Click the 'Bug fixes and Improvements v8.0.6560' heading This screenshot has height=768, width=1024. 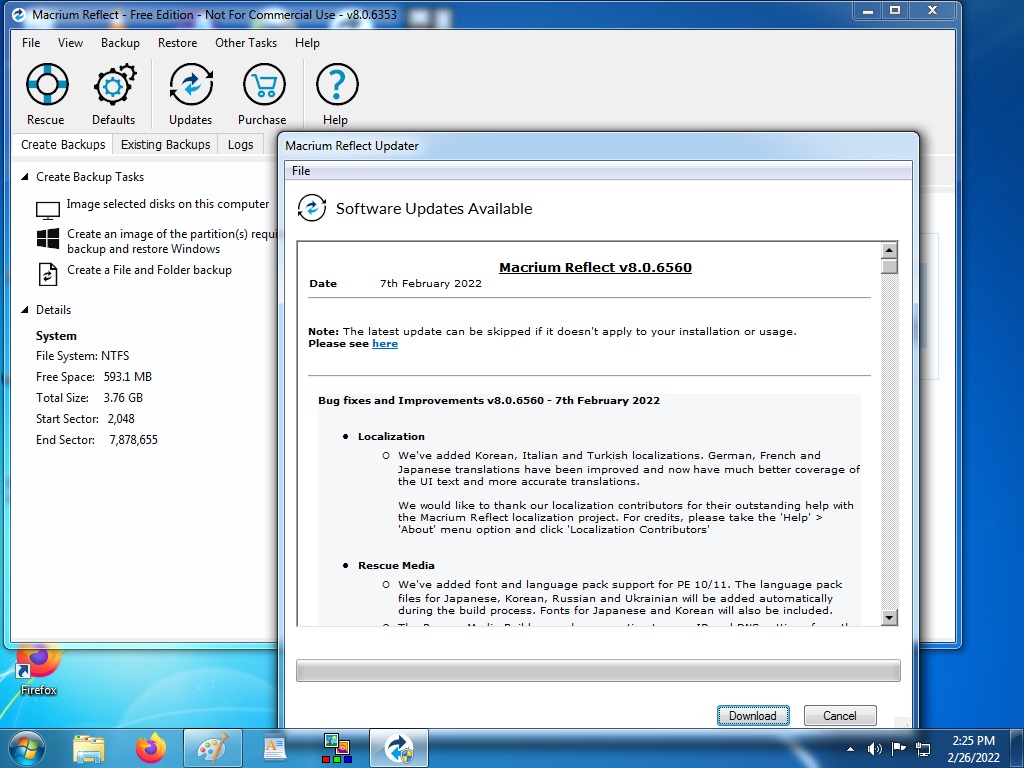pos(488,400)
